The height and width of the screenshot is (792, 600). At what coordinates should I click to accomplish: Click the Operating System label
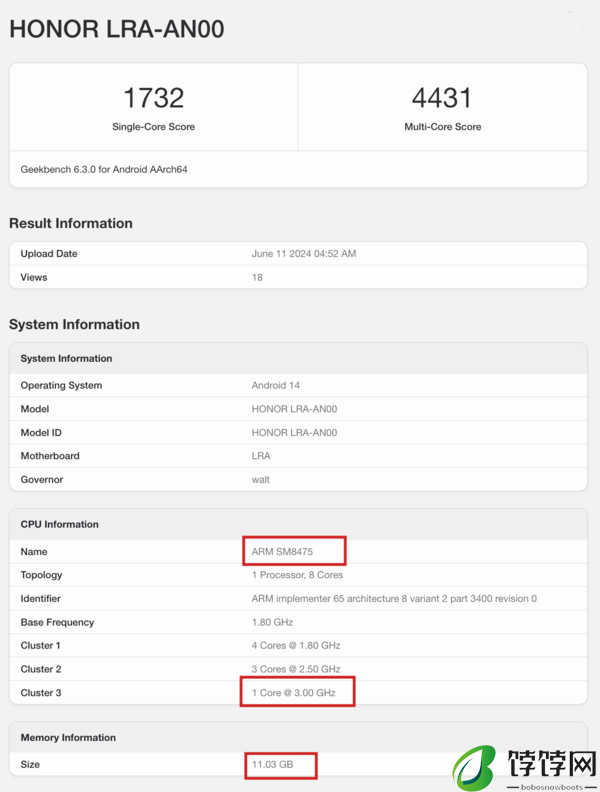(x=61, y=385)
